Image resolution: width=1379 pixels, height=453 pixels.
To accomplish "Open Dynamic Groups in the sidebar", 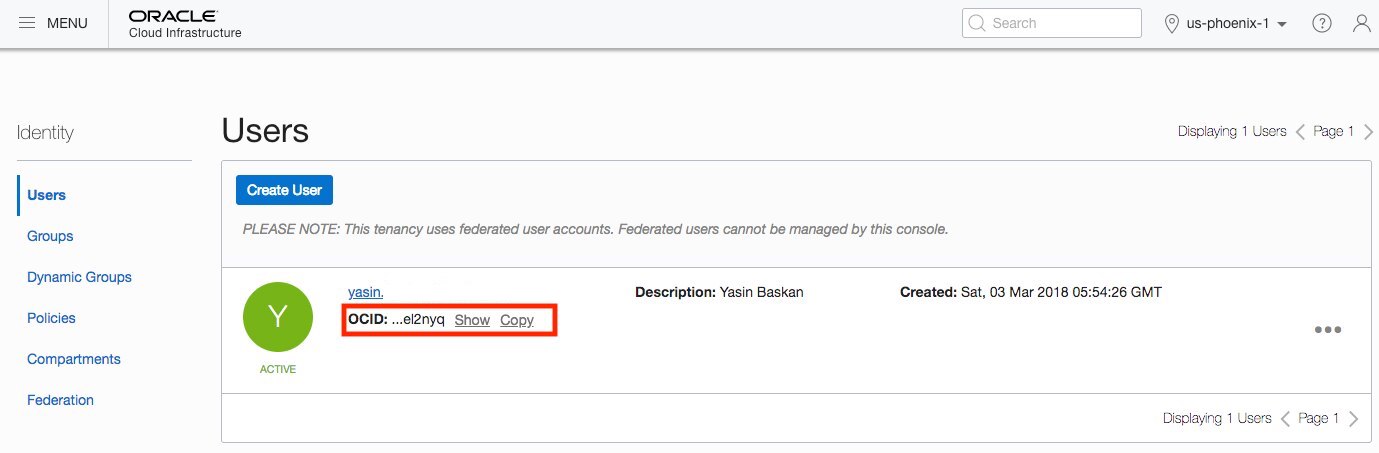I will [79, 277].
